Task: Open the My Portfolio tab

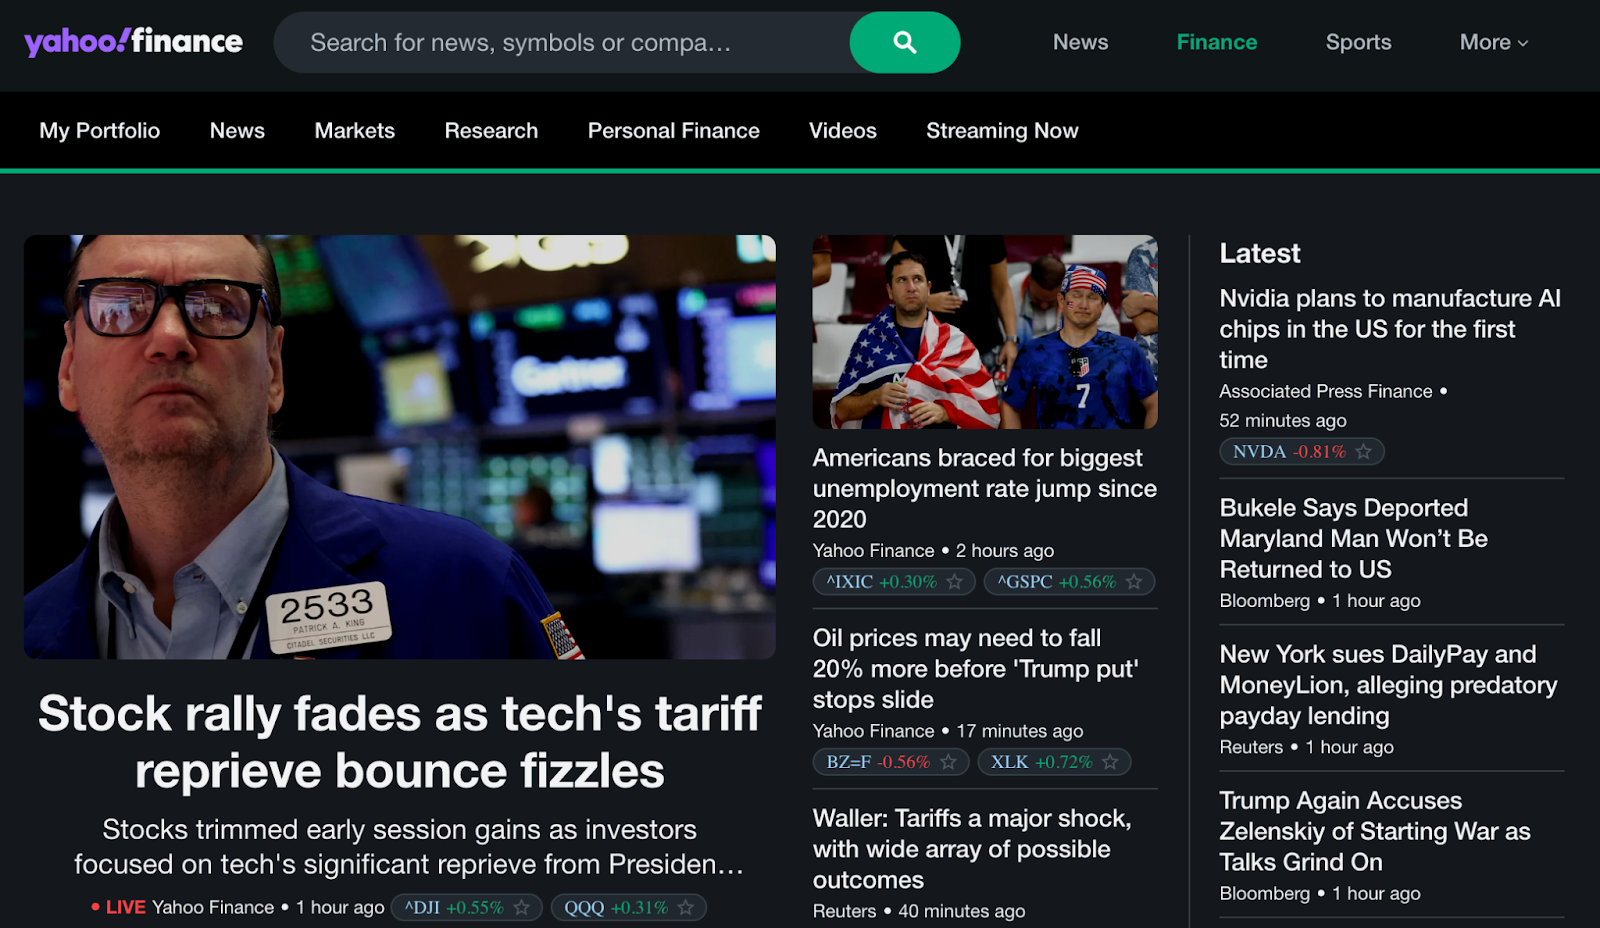Action: [100, 131]
